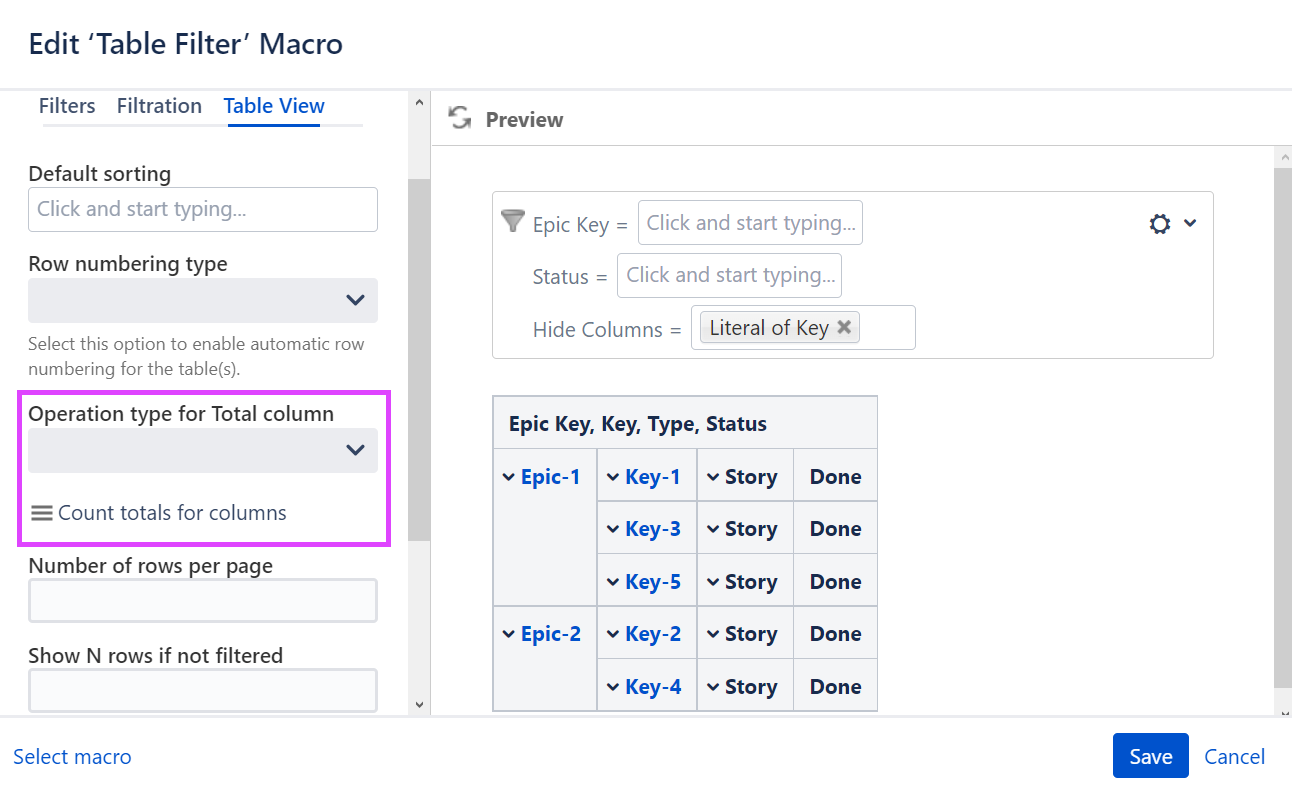Save the Table Filter macro
1292x789 pixels.
coord(1150,756)
